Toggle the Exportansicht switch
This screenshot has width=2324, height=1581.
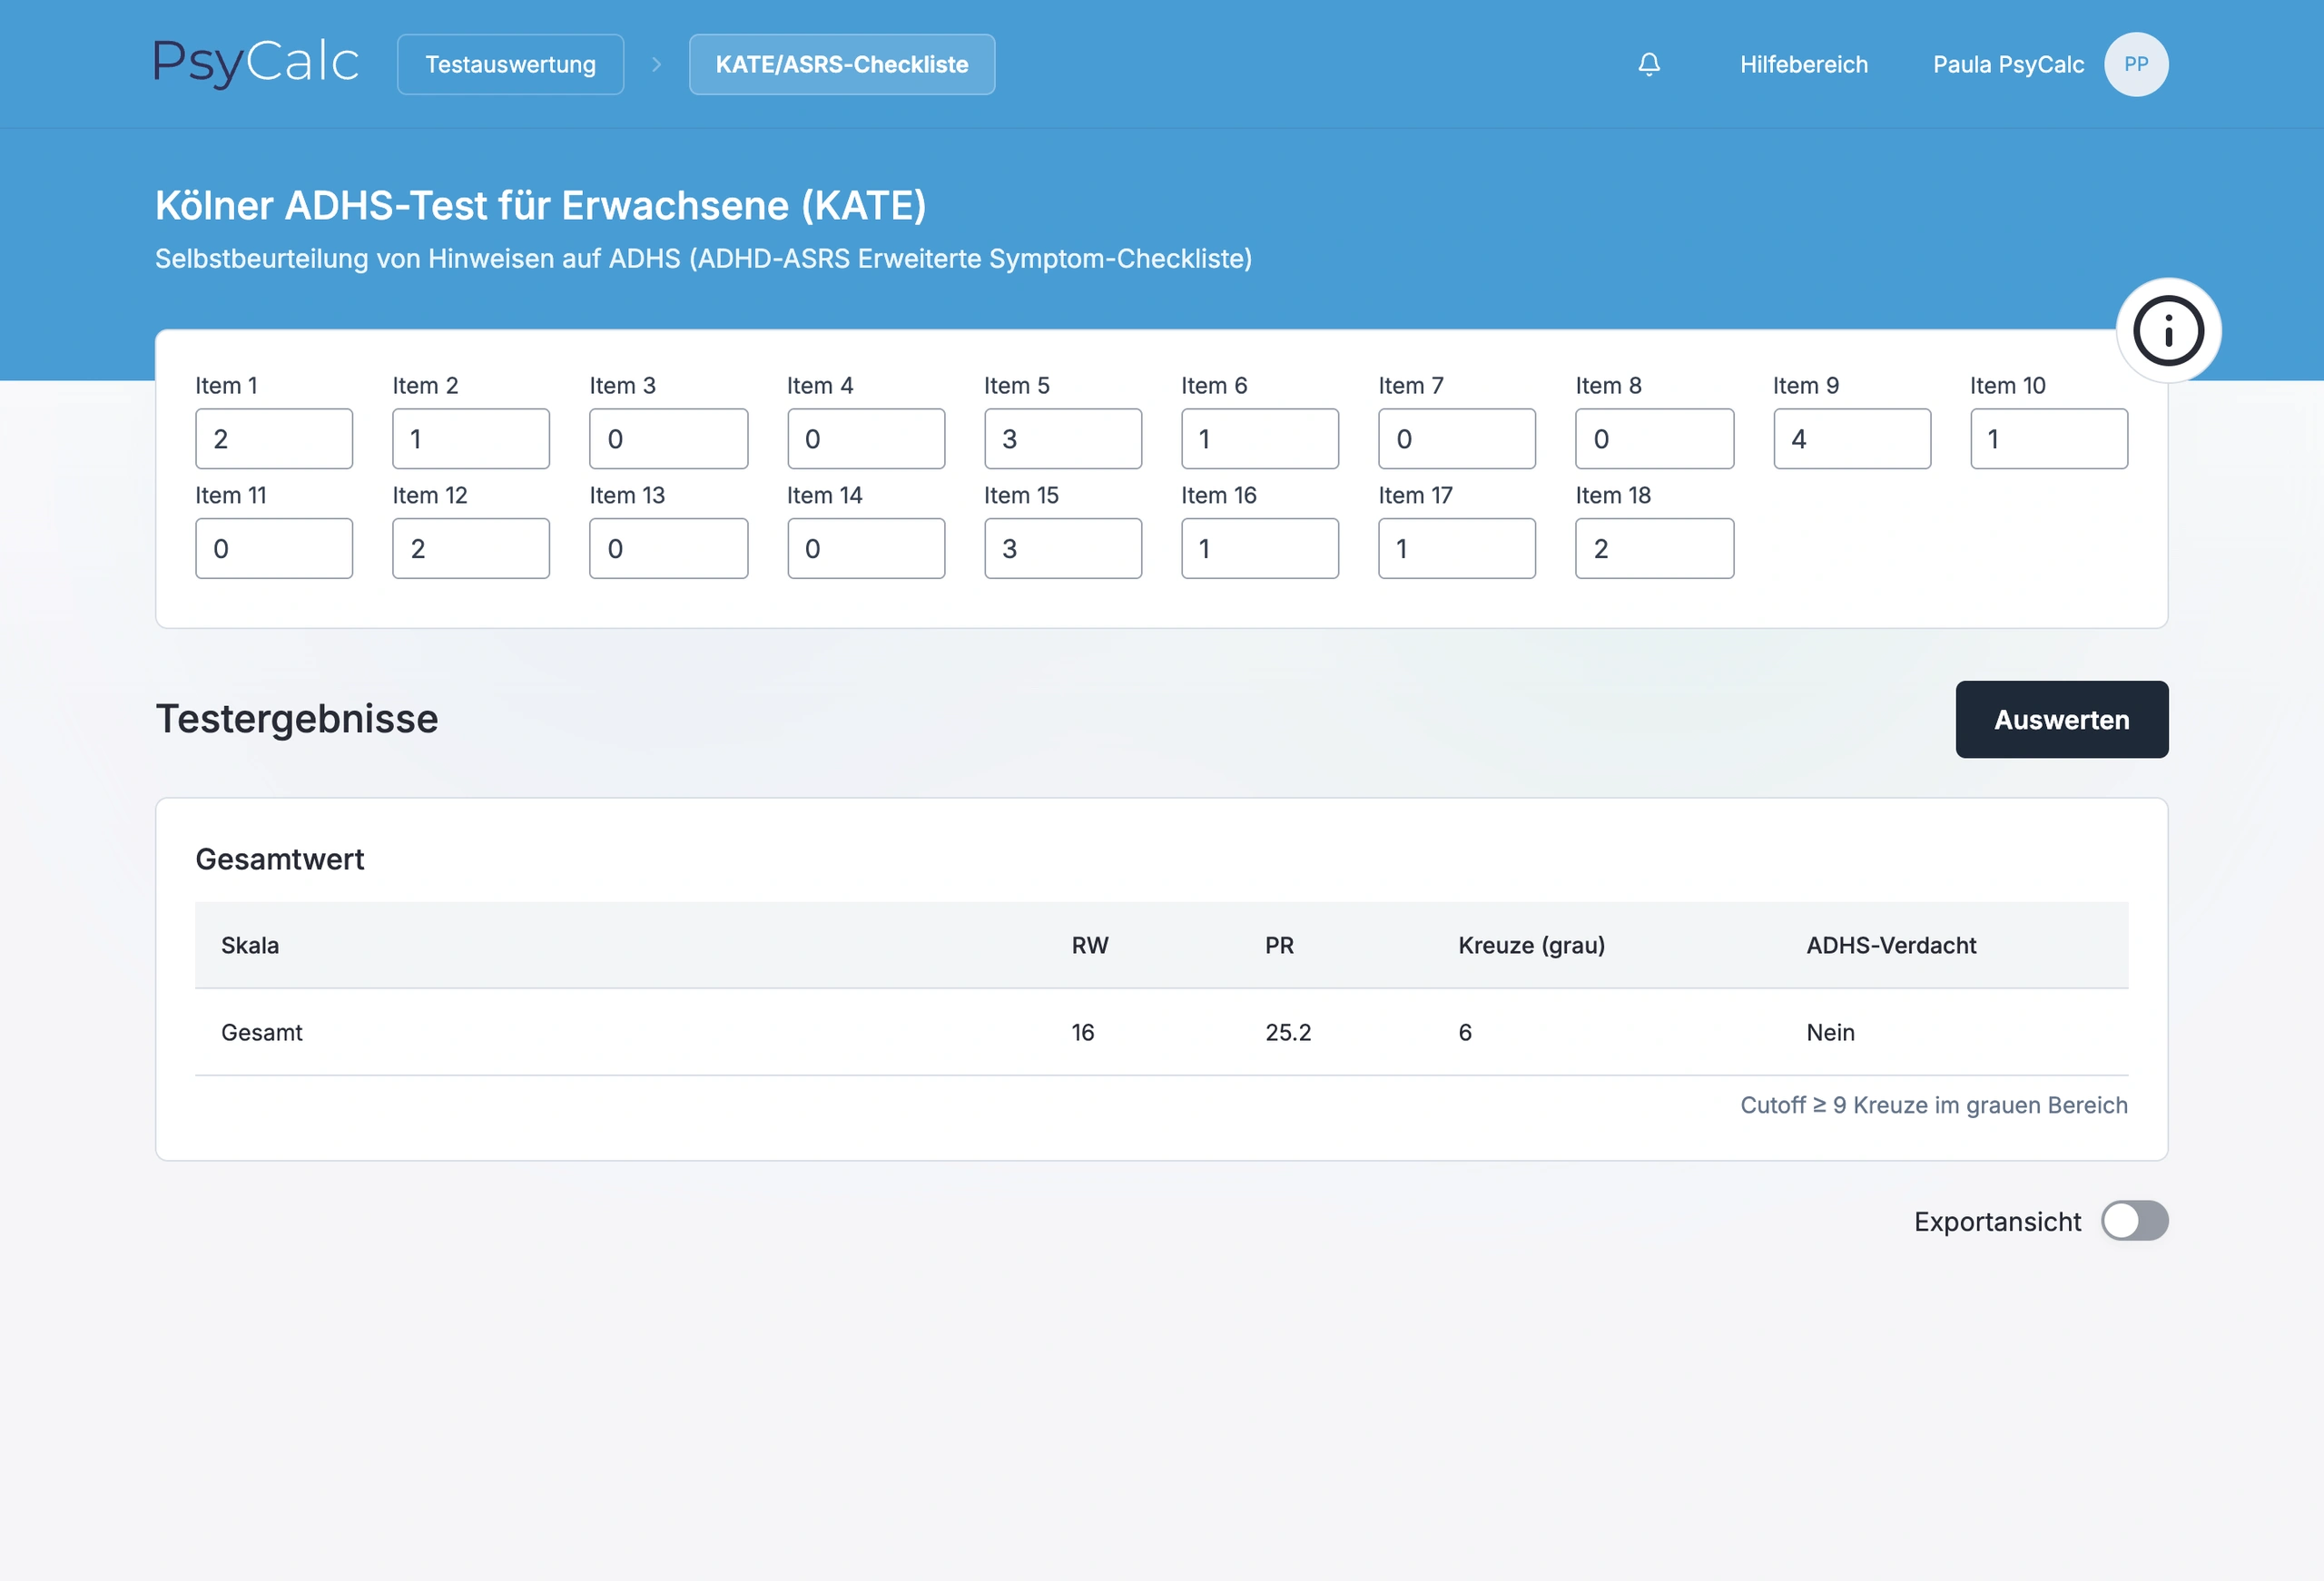2134,1221
